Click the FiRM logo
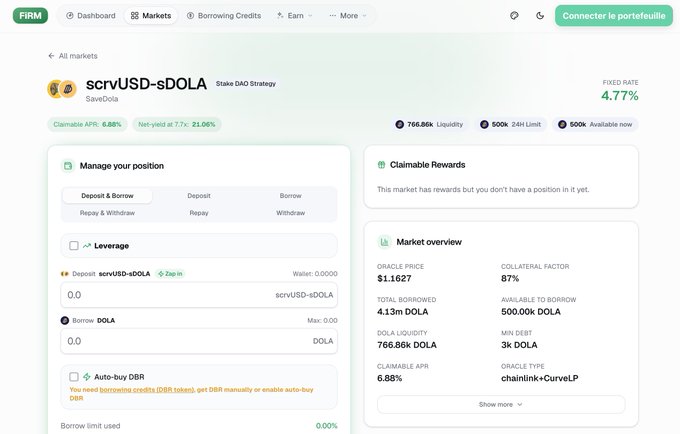680x434 pixels. 30,16
